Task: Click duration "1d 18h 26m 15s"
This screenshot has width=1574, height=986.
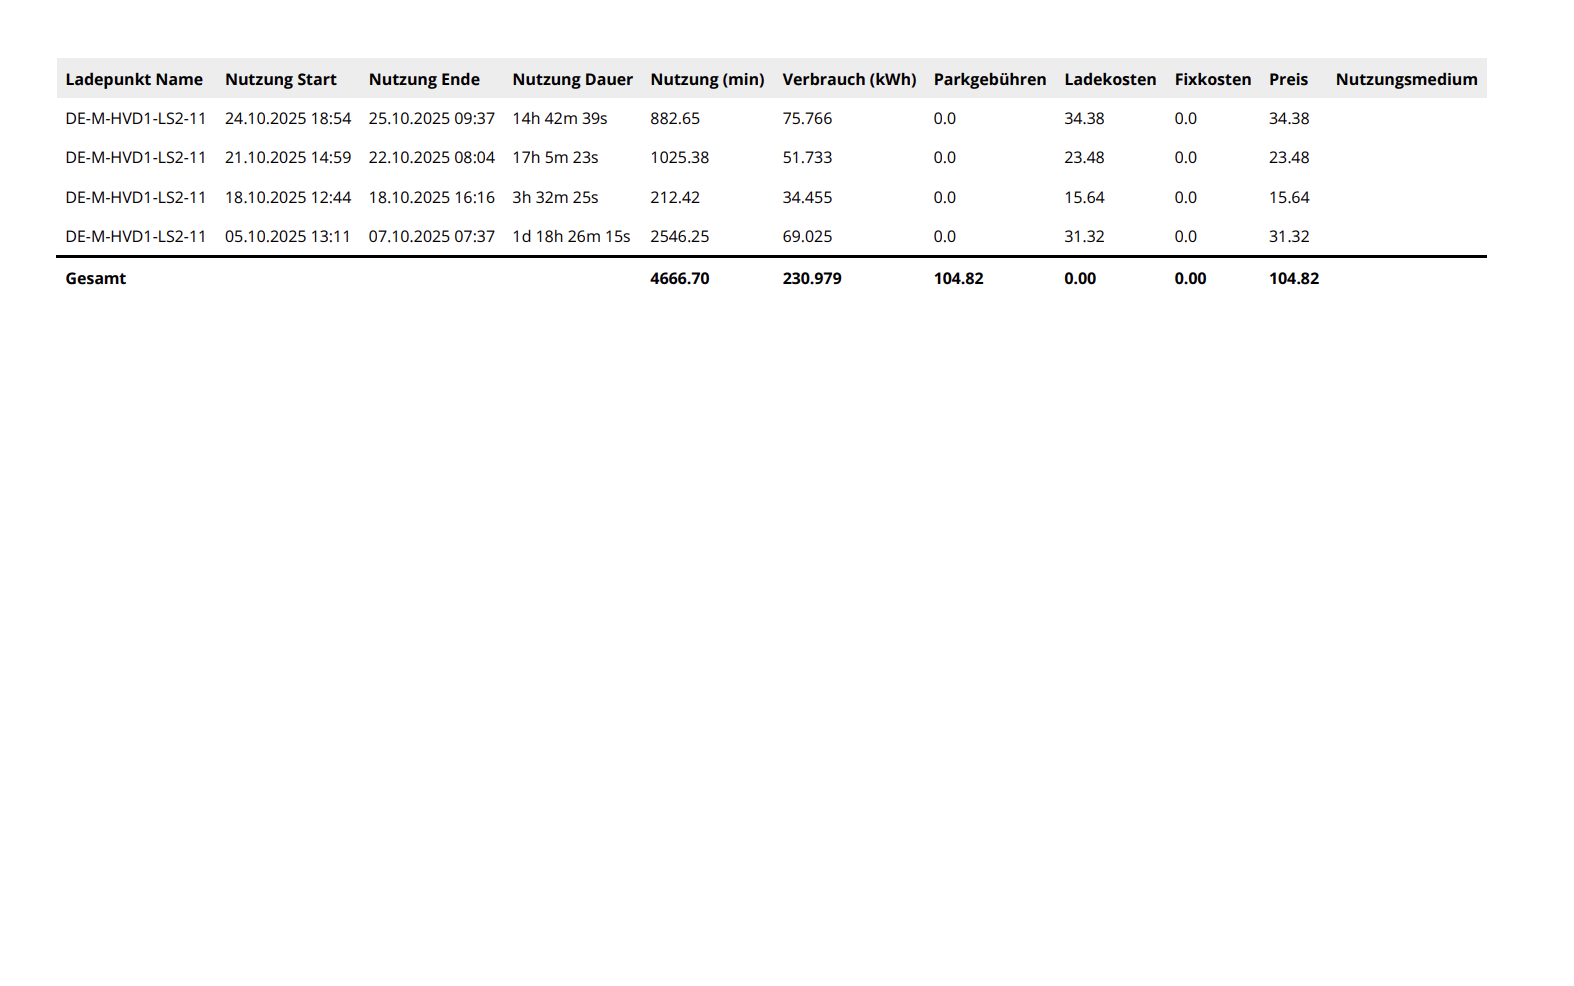Action: coord(571,236)
